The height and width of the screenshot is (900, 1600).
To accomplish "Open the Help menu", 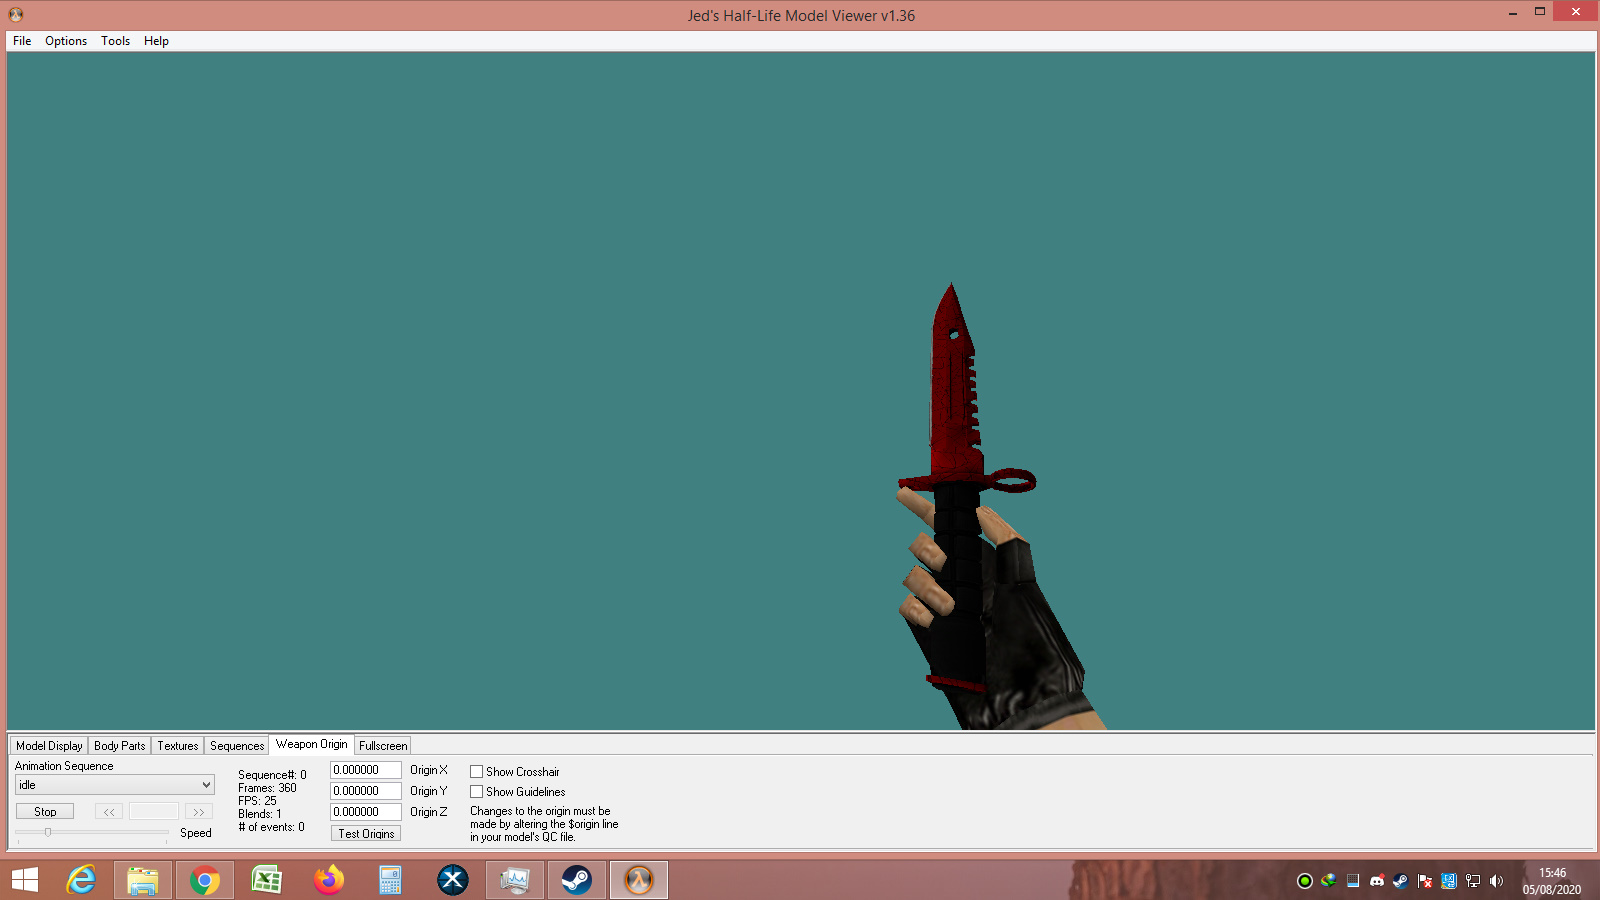I will (156, 41).
